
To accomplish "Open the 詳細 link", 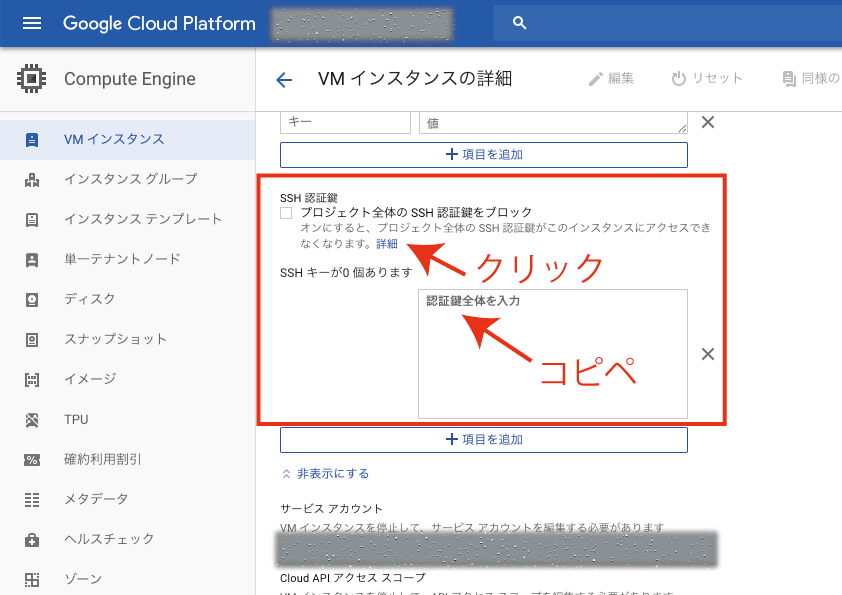I will 387,244.
